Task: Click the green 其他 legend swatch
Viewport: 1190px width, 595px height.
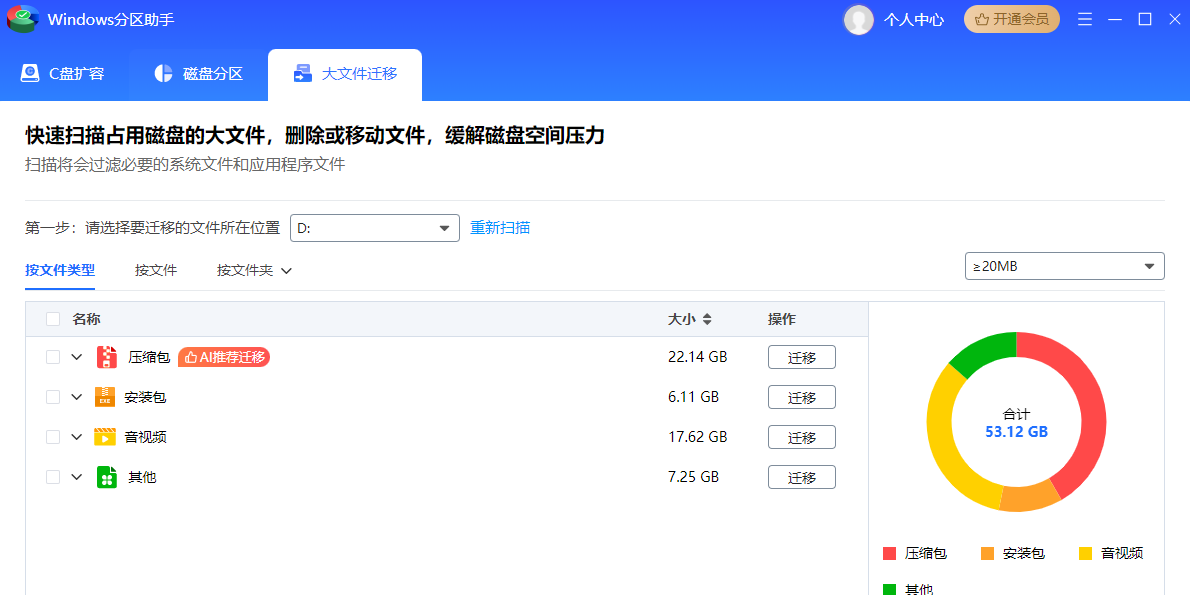Action: pyautogui.click(x=889, y=589)
